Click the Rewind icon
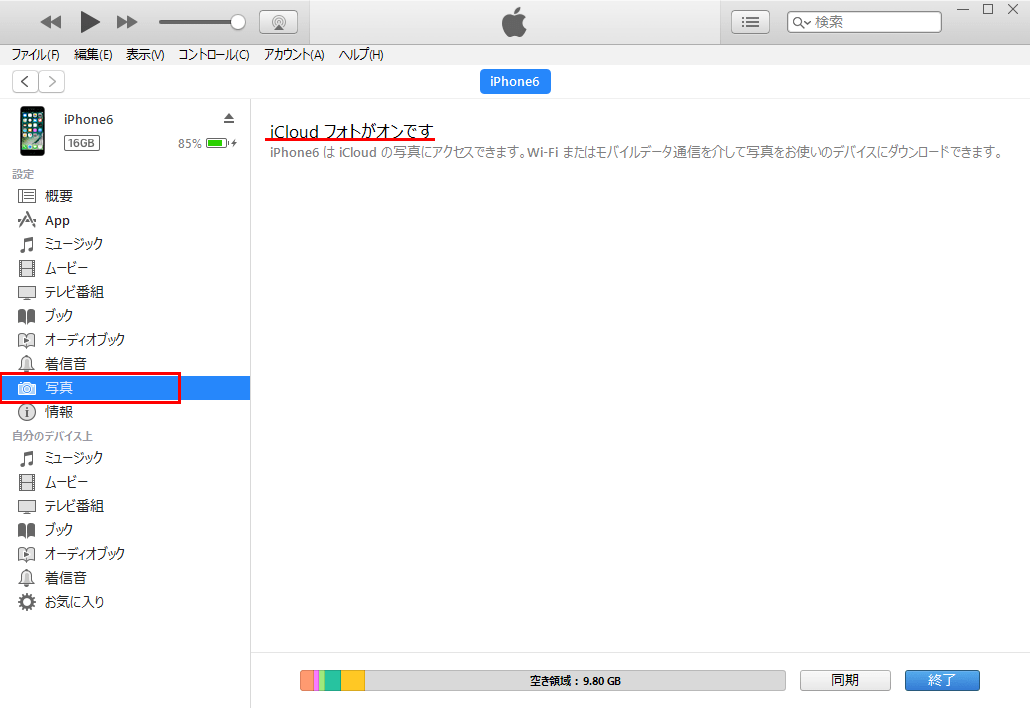This screenshot has height=708, width=1030. click(50, 21)
